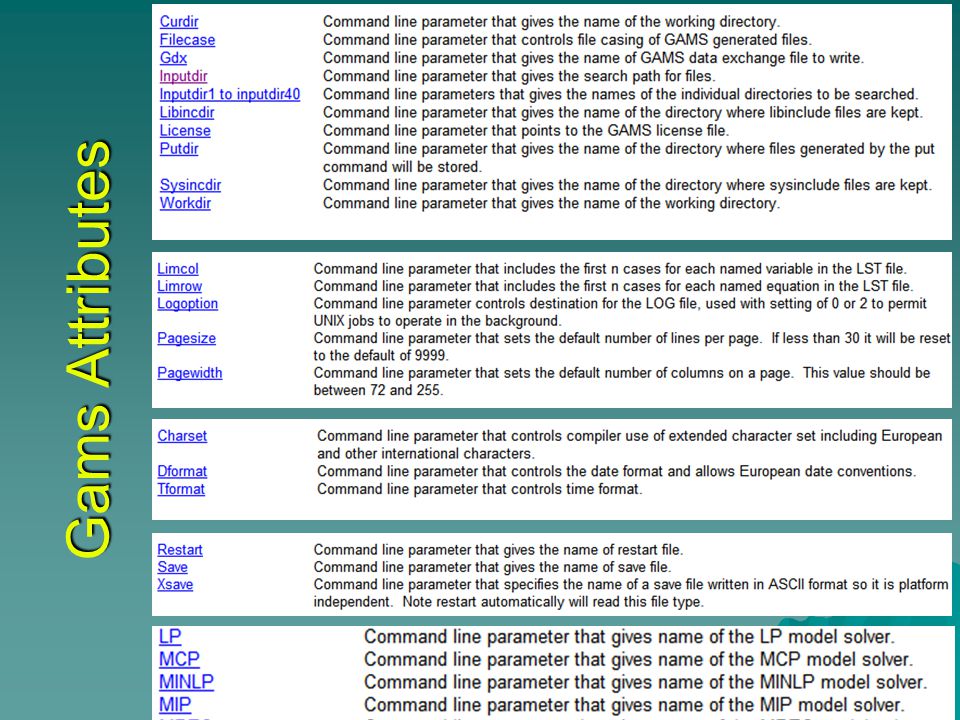Open the Logoption link
960x720 pixels.
point(187,304)
